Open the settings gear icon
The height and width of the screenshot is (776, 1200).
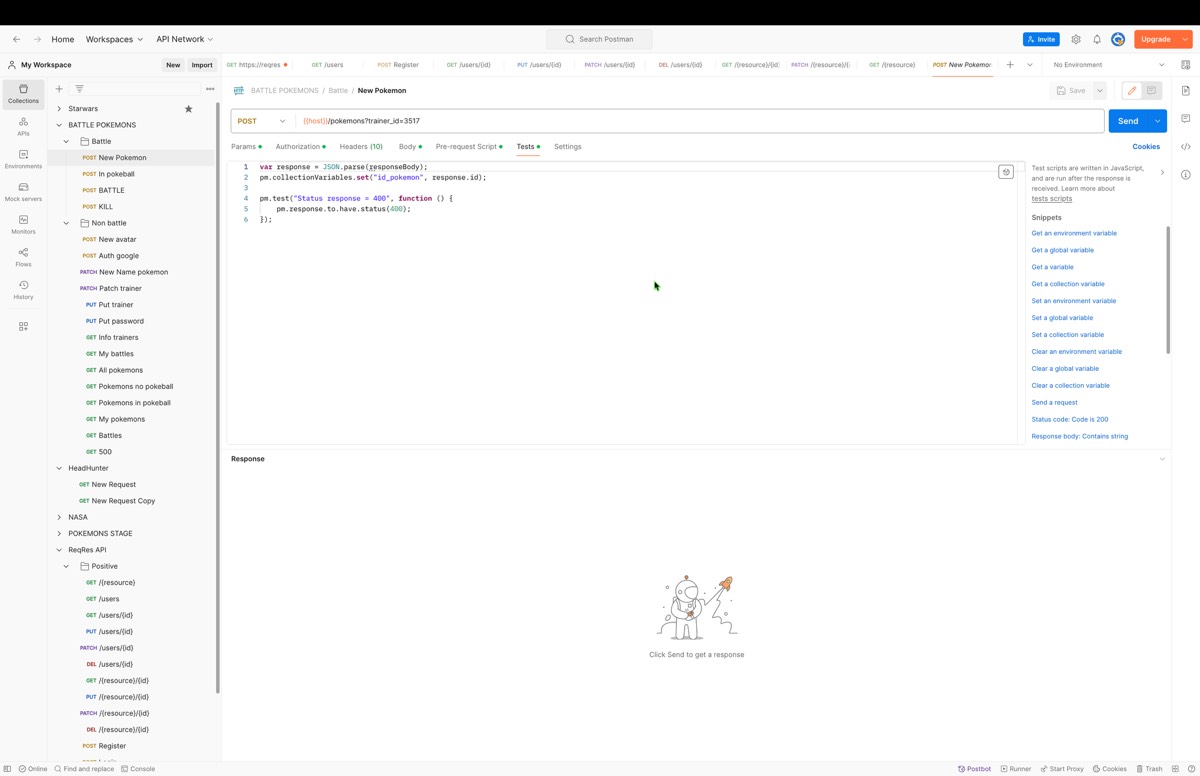[1076, 39]
